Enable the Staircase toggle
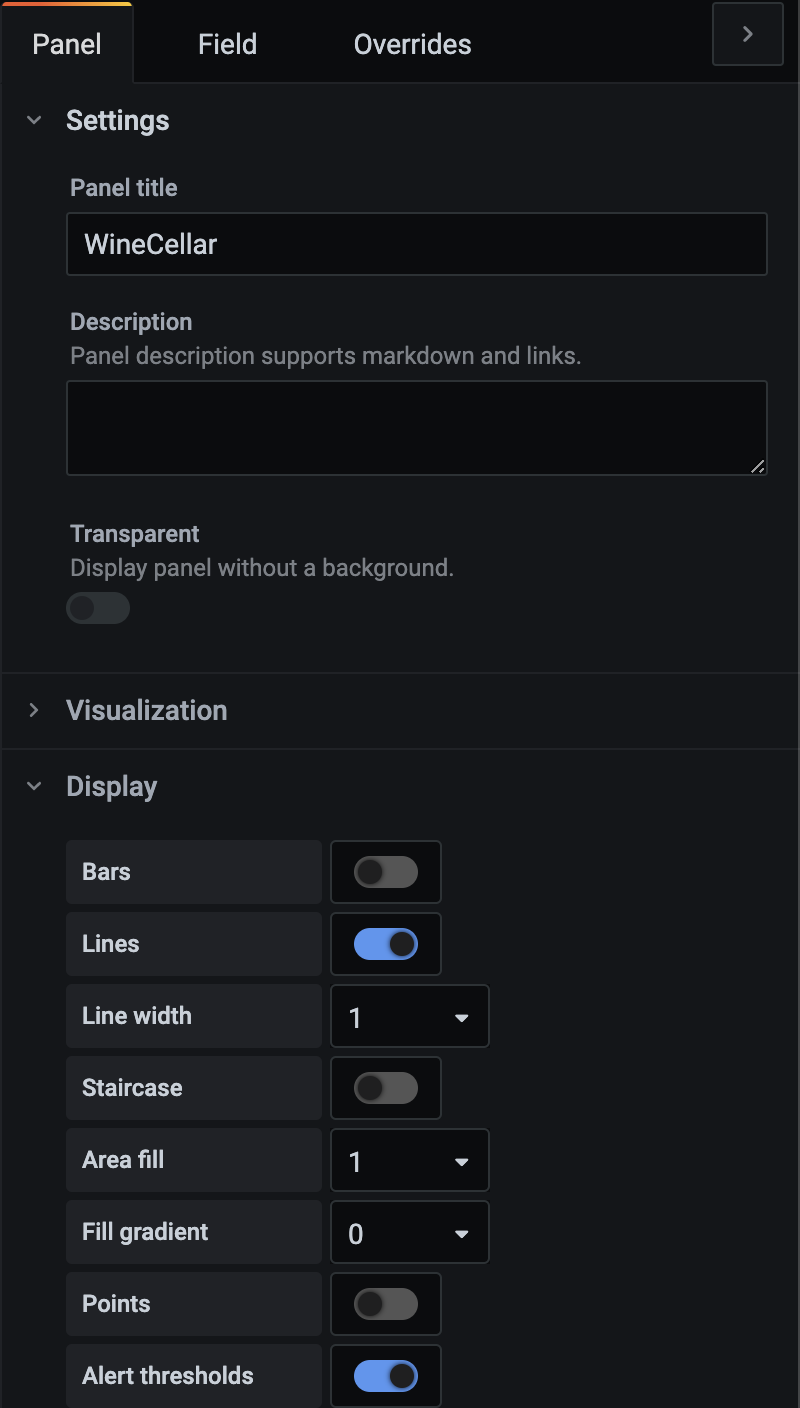Viewport: 800px width, 1408px height. (x=386, y=1087)
